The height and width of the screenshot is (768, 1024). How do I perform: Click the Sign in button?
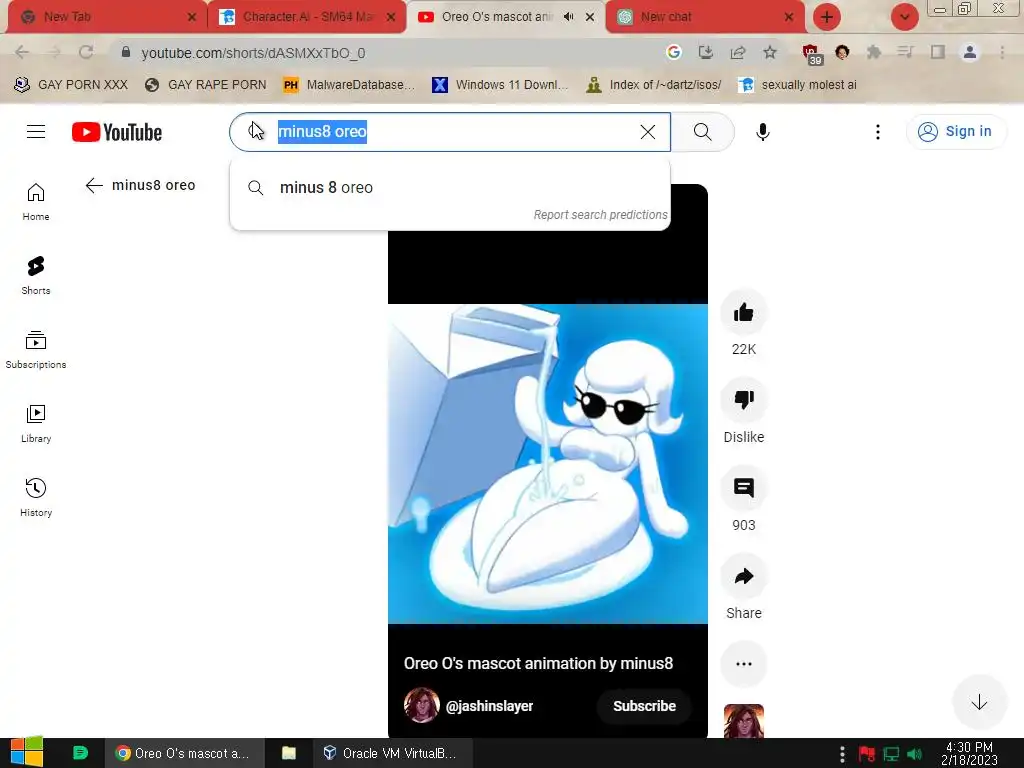tap(956, 131)
